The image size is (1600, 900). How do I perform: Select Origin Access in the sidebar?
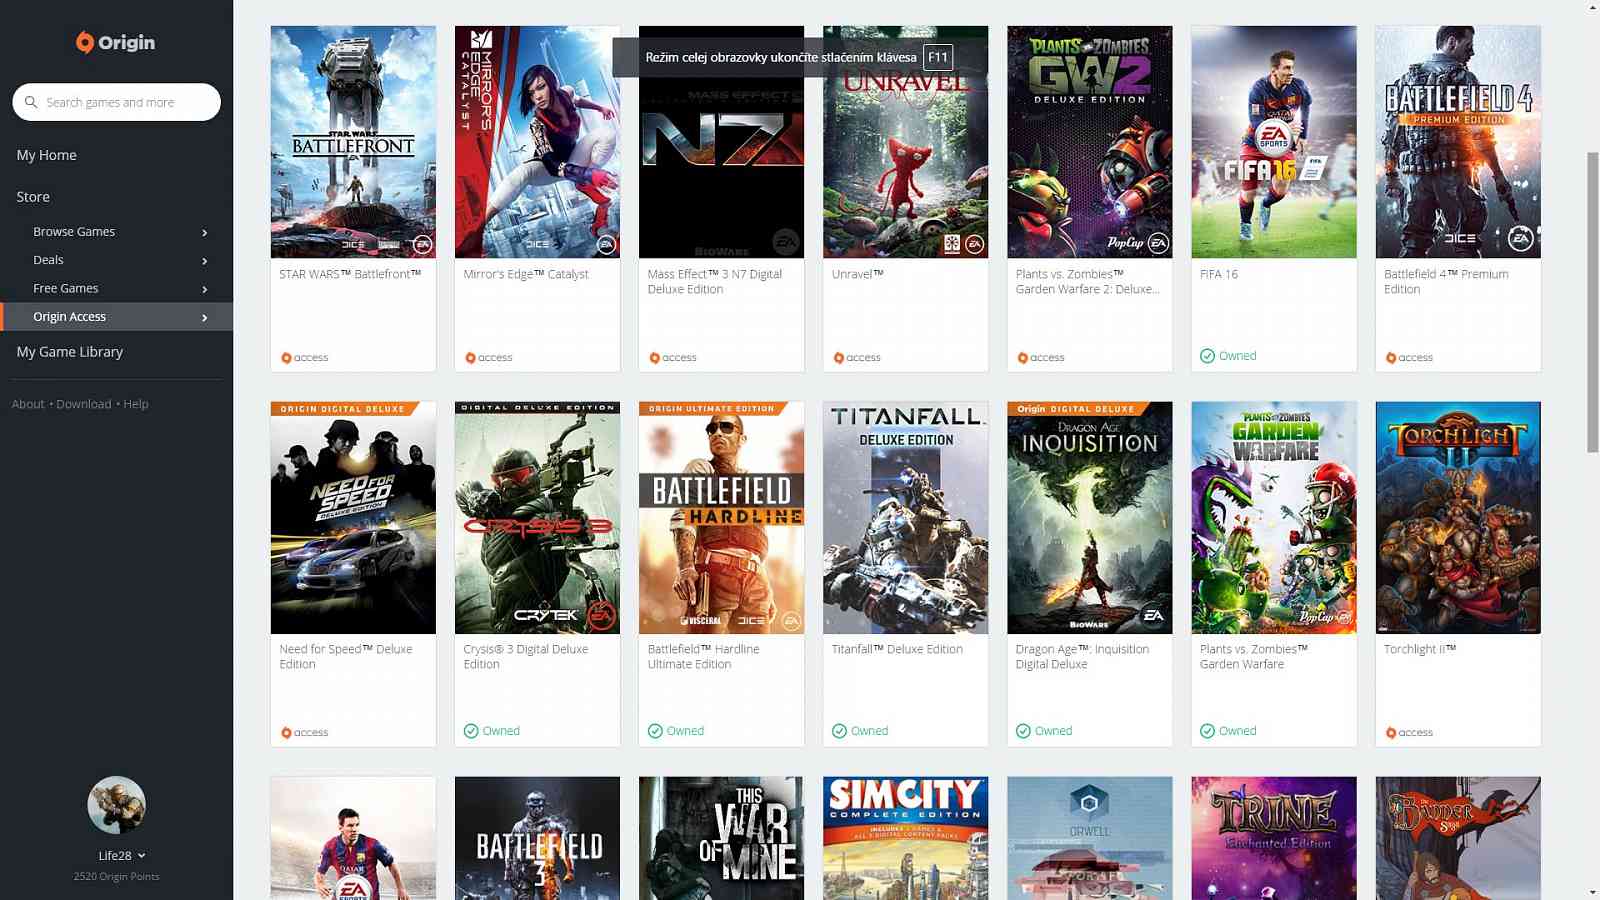click(69, 316)
